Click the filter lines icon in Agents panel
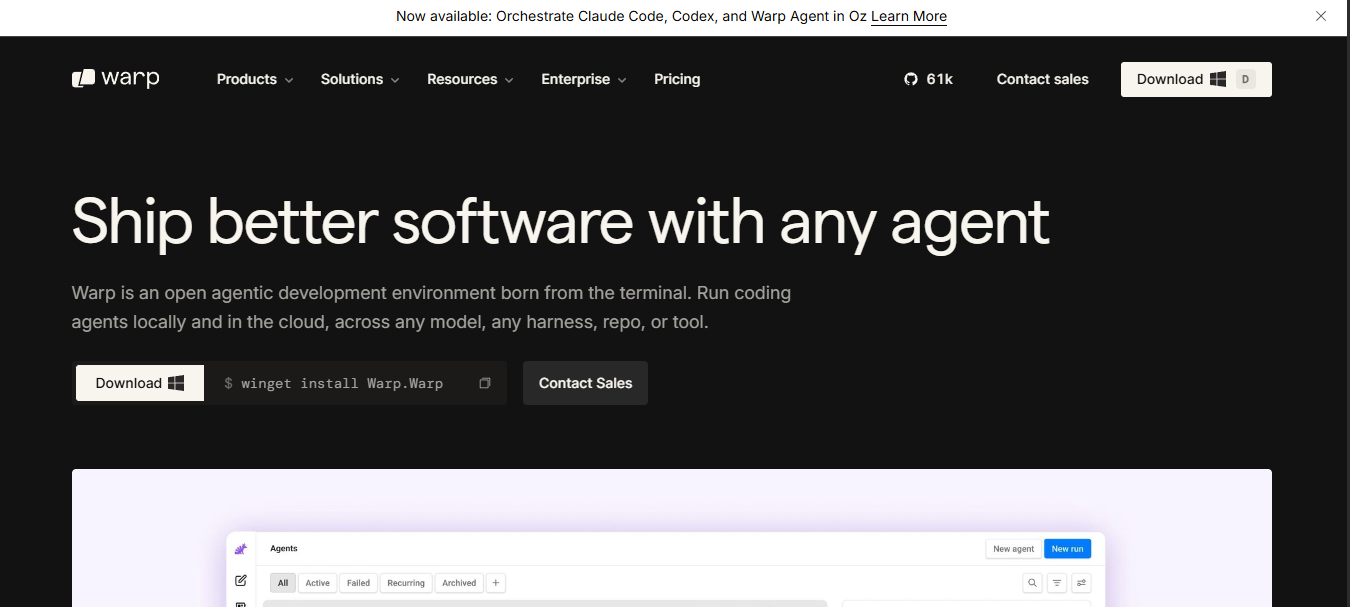Viewport: 1350px width, 607px height. tap(1057, 582)
